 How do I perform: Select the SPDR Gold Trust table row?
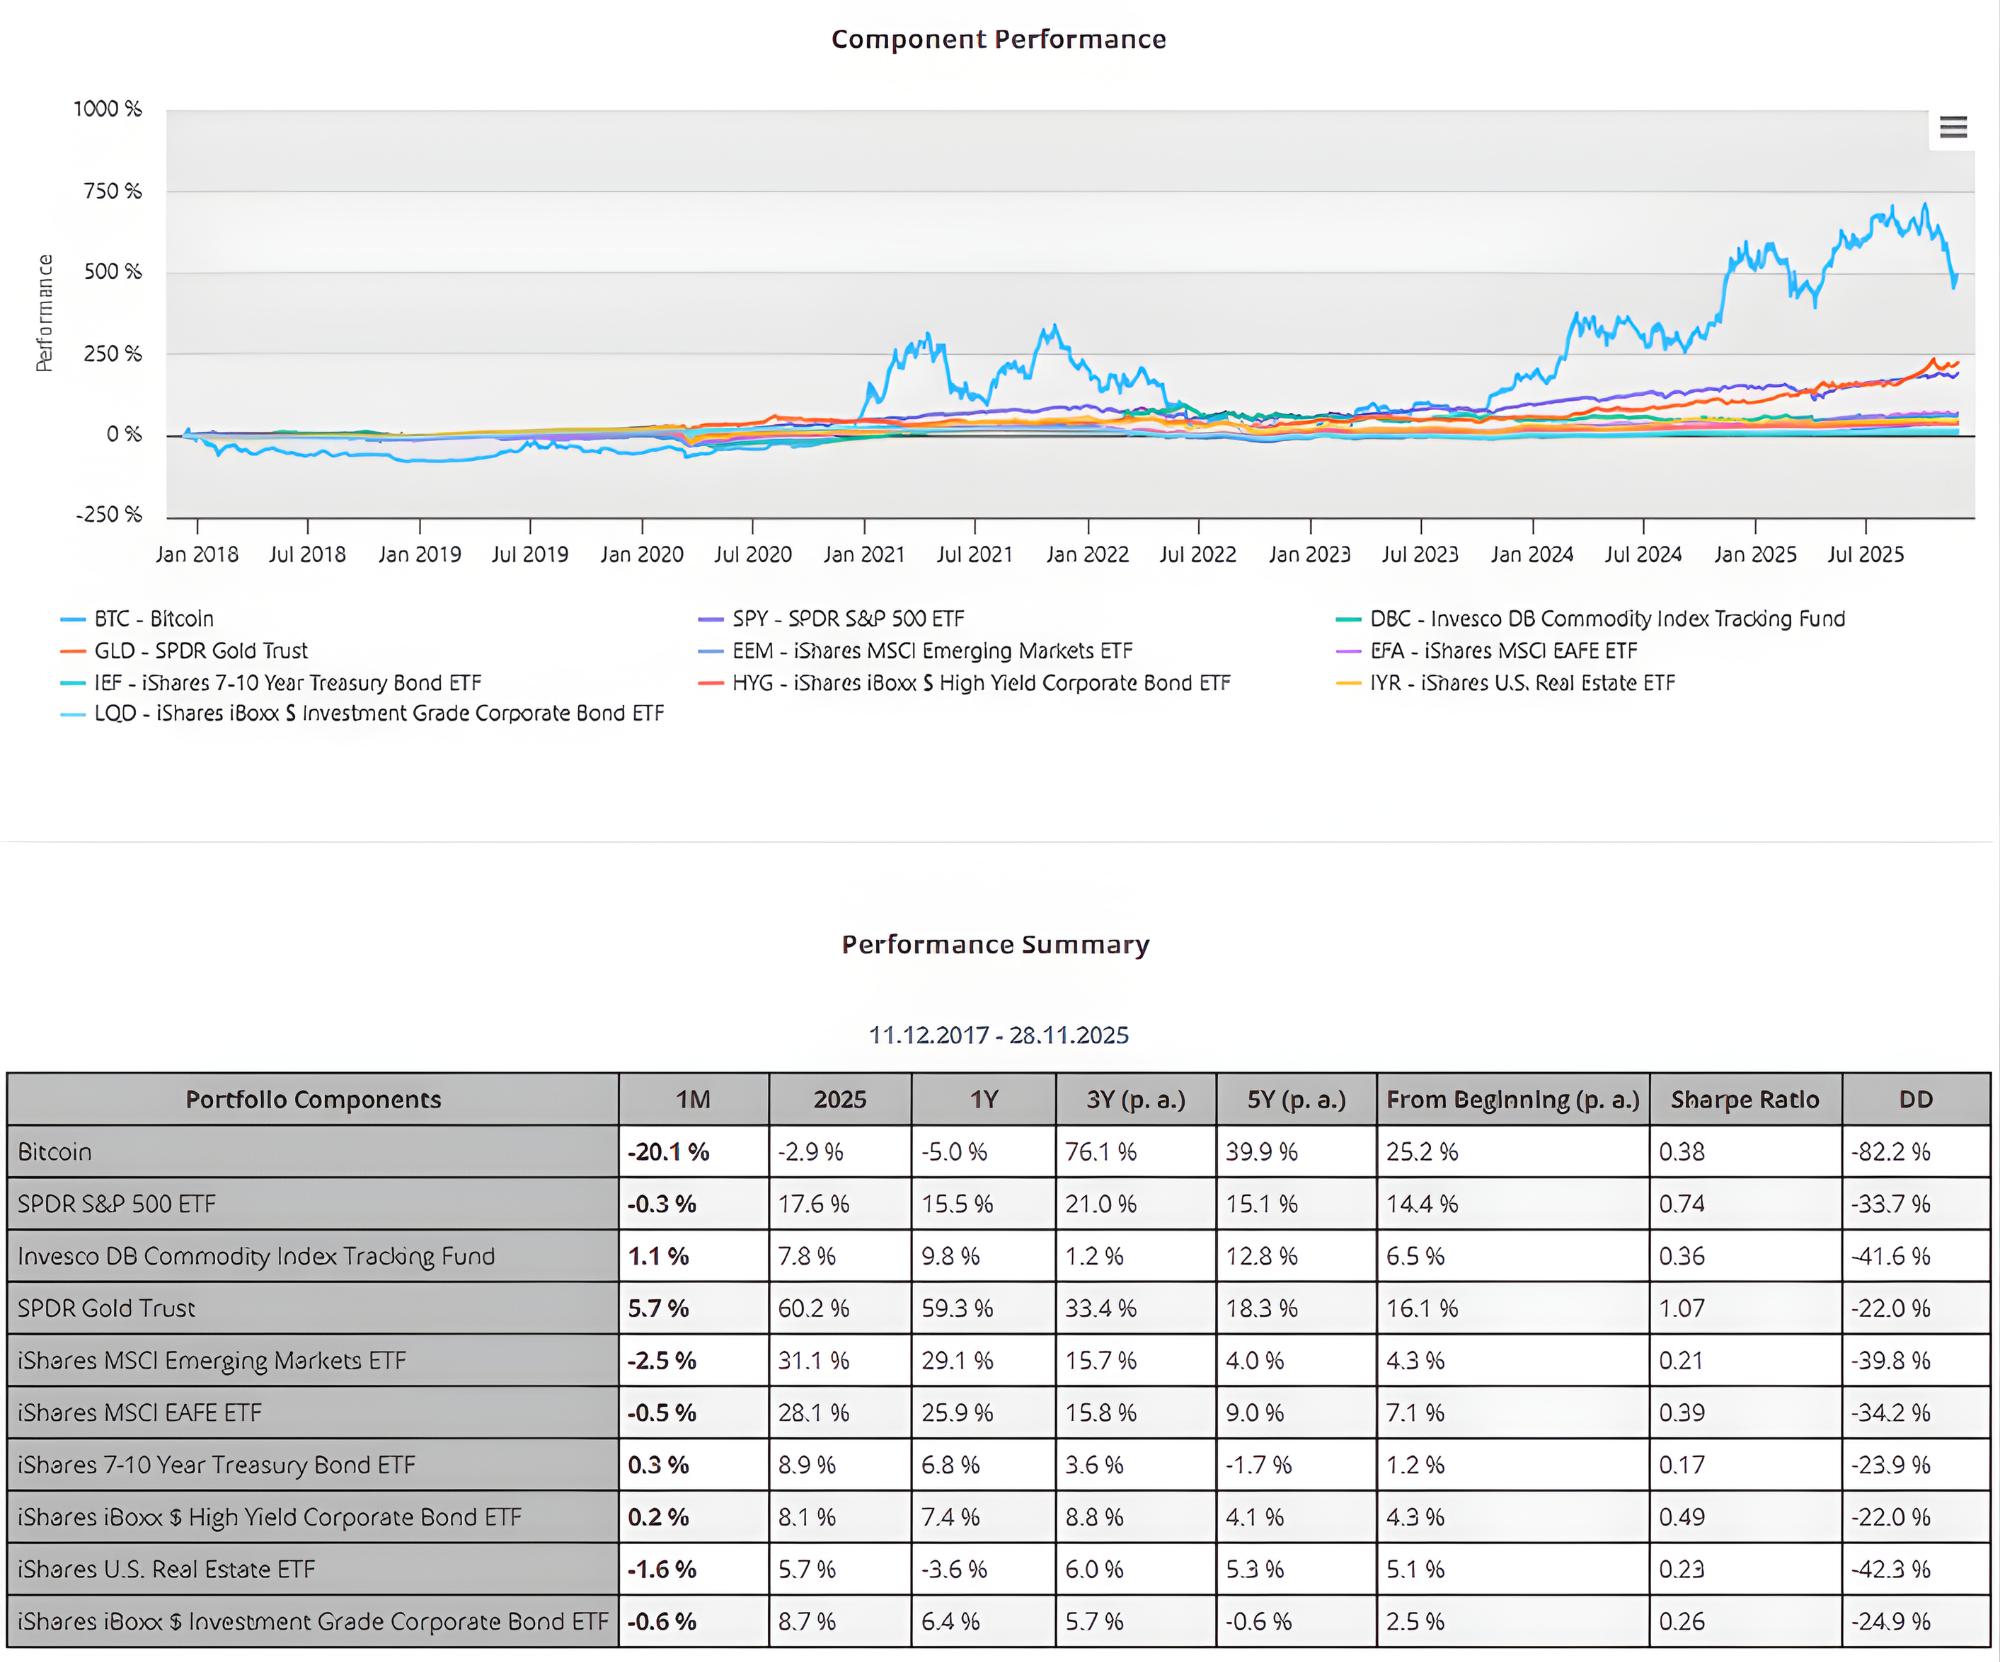click(107, 1309)
